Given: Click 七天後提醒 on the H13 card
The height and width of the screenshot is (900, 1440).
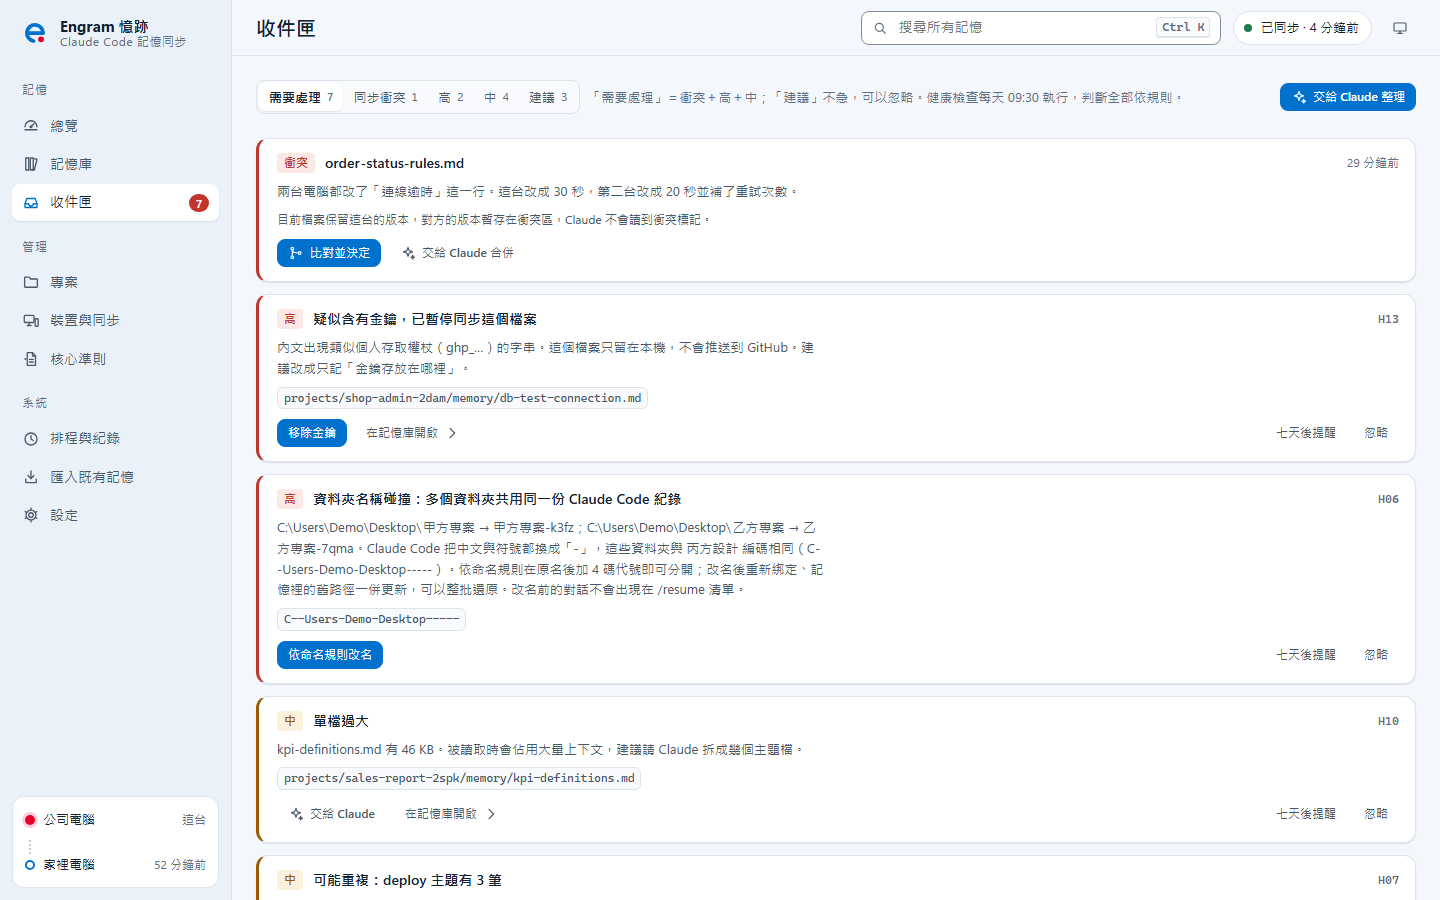Looking at the screenshot, I should coord(1306,433).
